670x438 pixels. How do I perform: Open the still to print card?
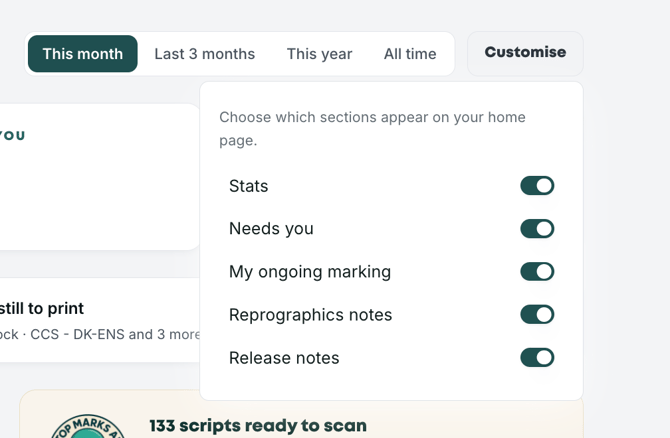point(100,320)
